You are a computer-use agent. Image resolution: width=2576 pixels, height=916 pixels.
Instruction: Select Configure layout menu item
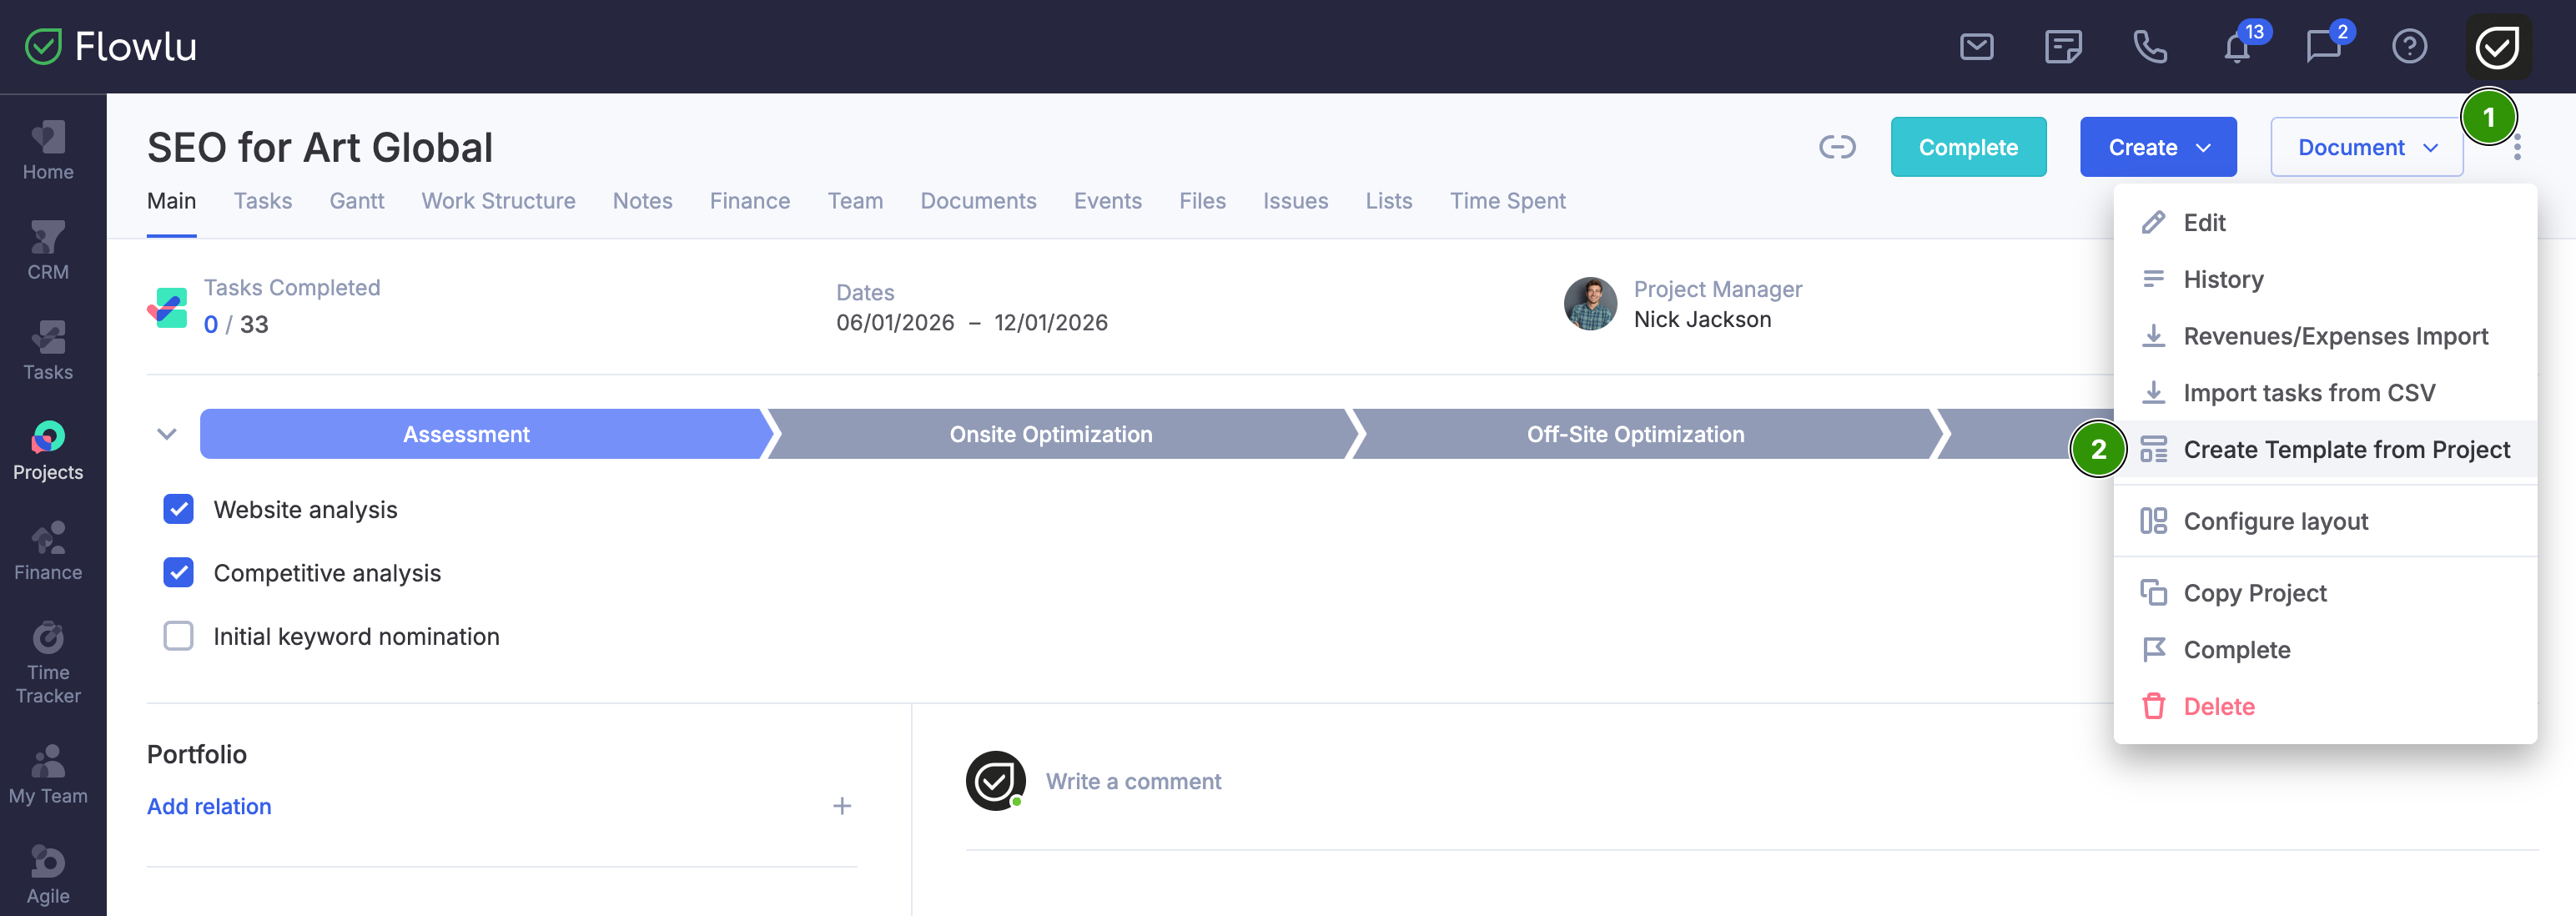[x=2324, y=521]
